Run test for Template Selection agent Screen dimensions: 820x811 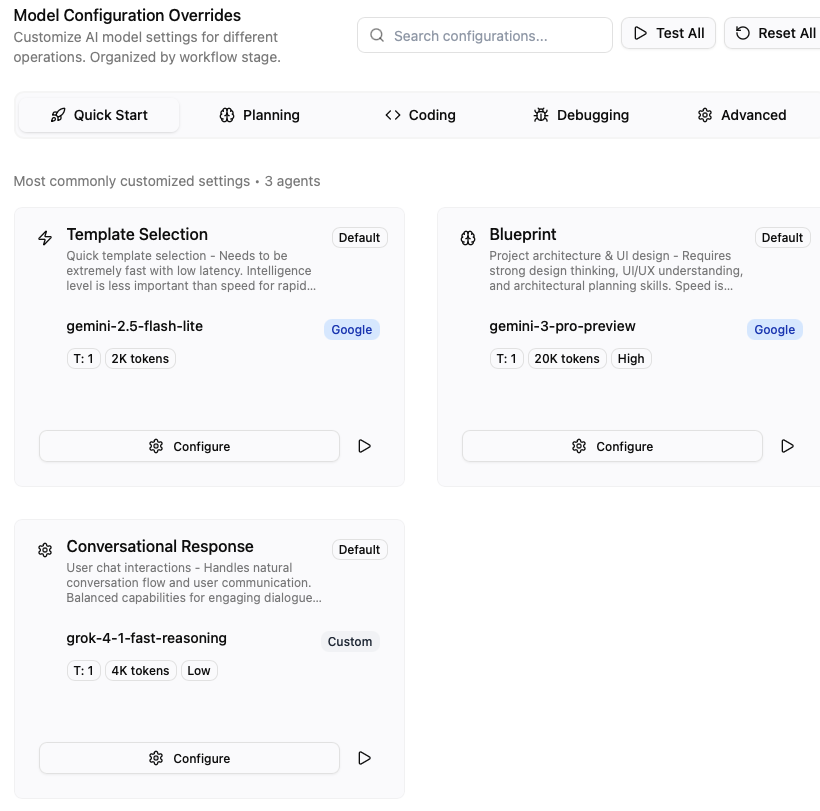pyautogui.click(x=364, y=446)
